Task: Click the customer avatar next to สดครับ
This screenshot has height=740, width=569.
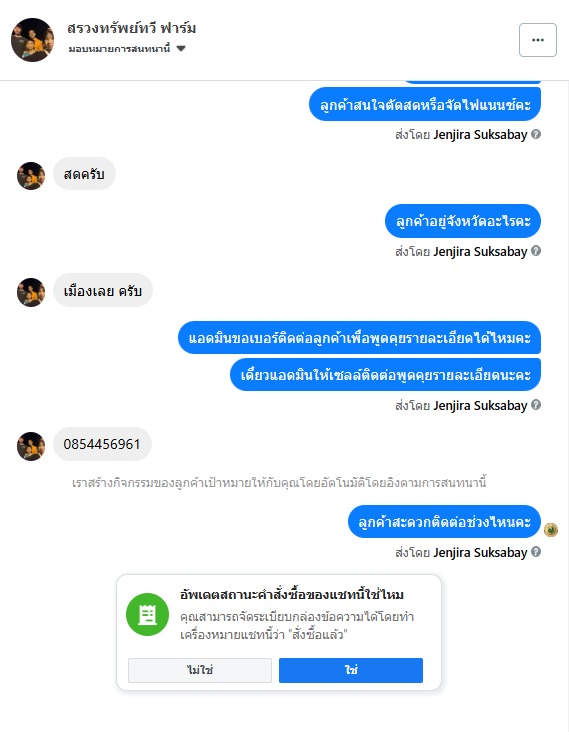Action: (31, 176)
